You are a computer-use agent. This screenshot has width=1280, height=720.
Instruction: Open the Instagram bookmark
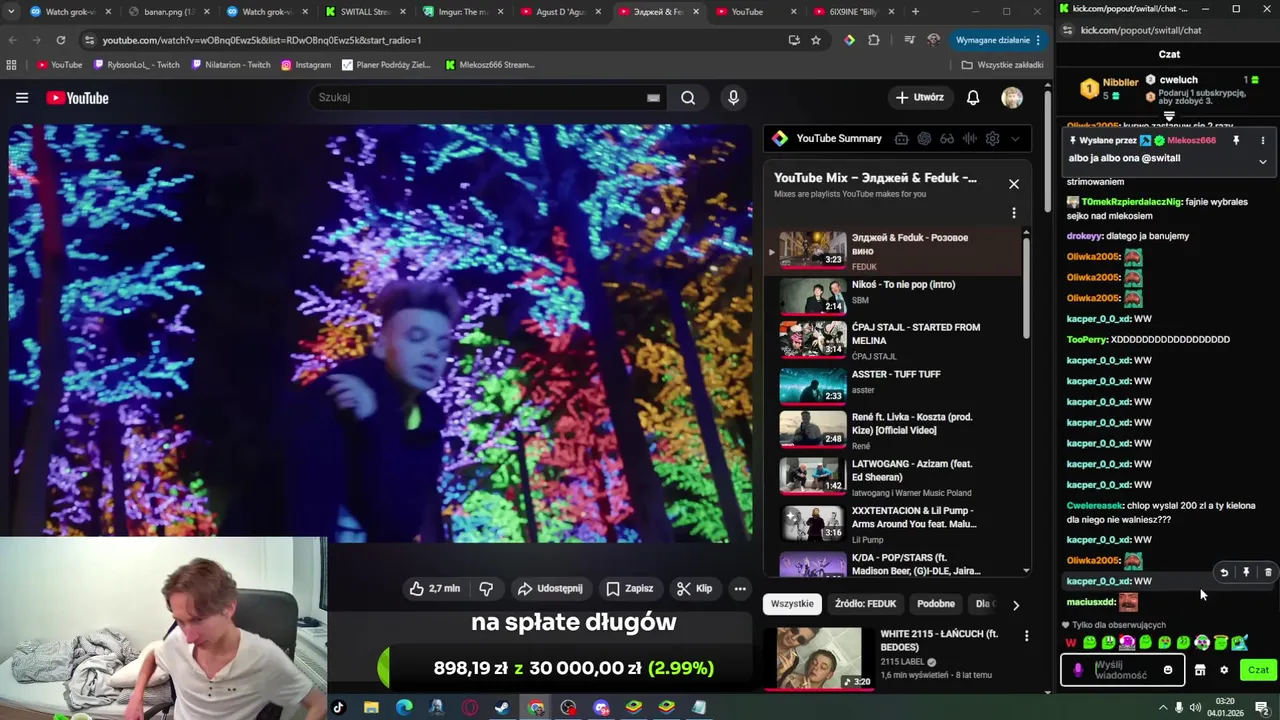click(306, 65)
